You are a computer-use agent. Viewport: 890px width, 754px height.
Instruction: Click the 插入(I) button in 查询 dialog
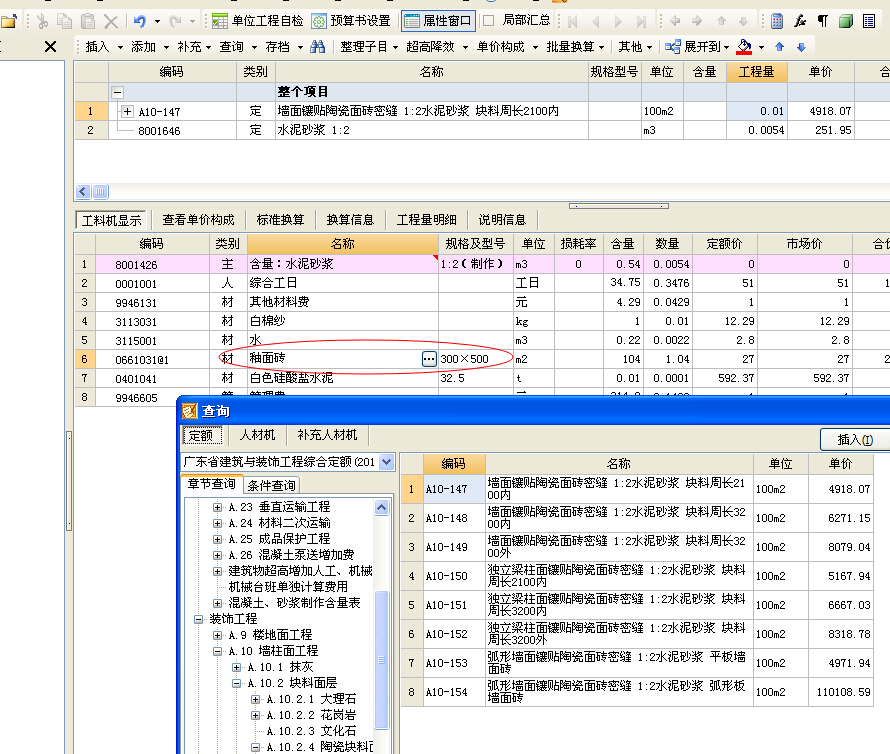click(855, 439)
